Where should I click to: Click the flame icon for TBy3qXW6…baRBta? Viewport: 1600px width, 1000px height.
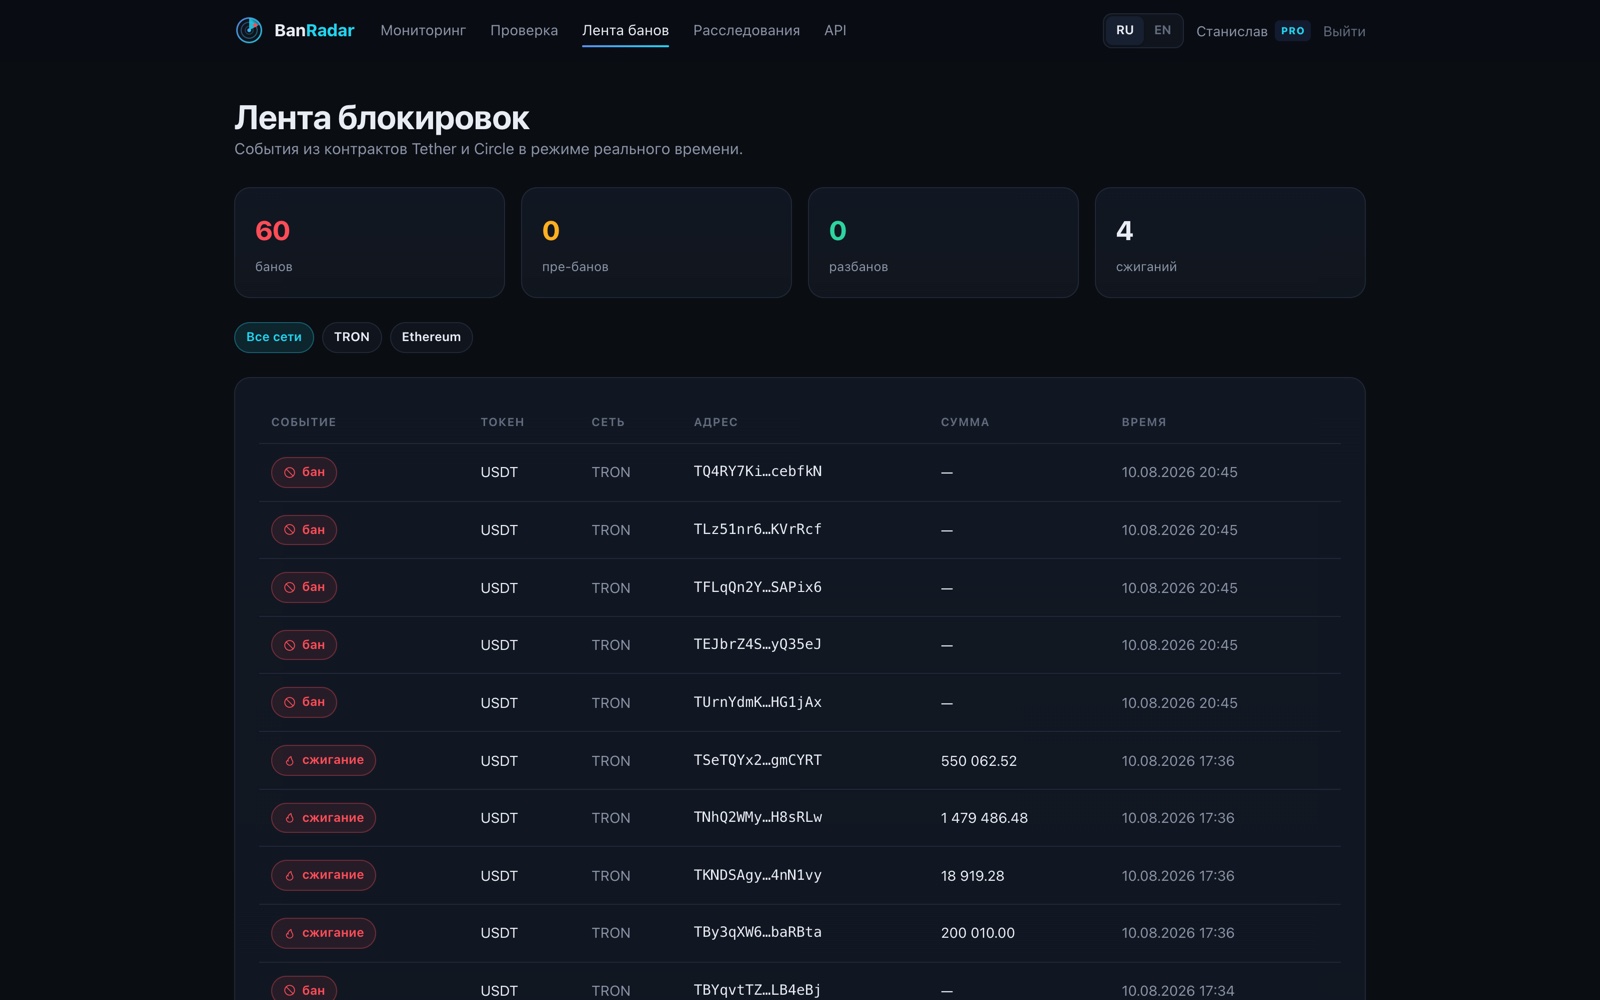pyautogui.click(x=290, y=933)
